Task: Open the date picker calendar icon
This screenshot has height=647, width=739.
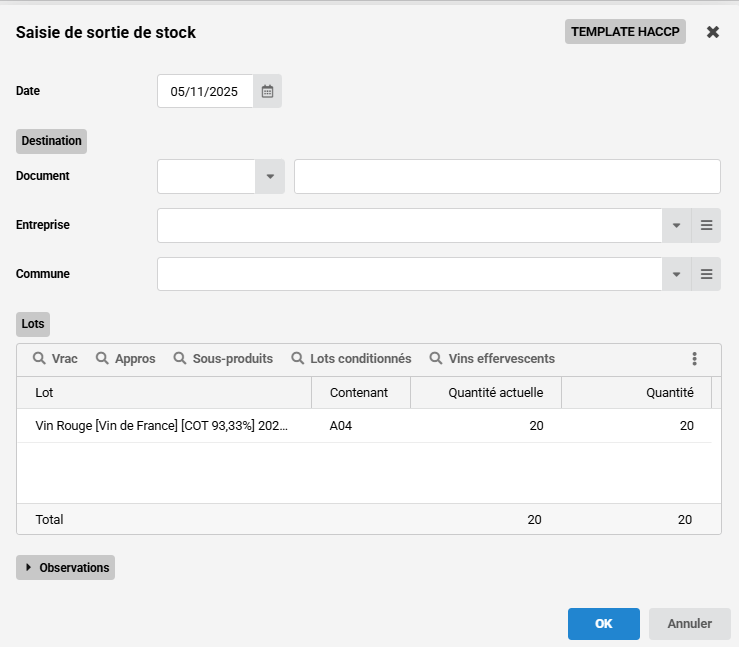Action: (267, 91)
